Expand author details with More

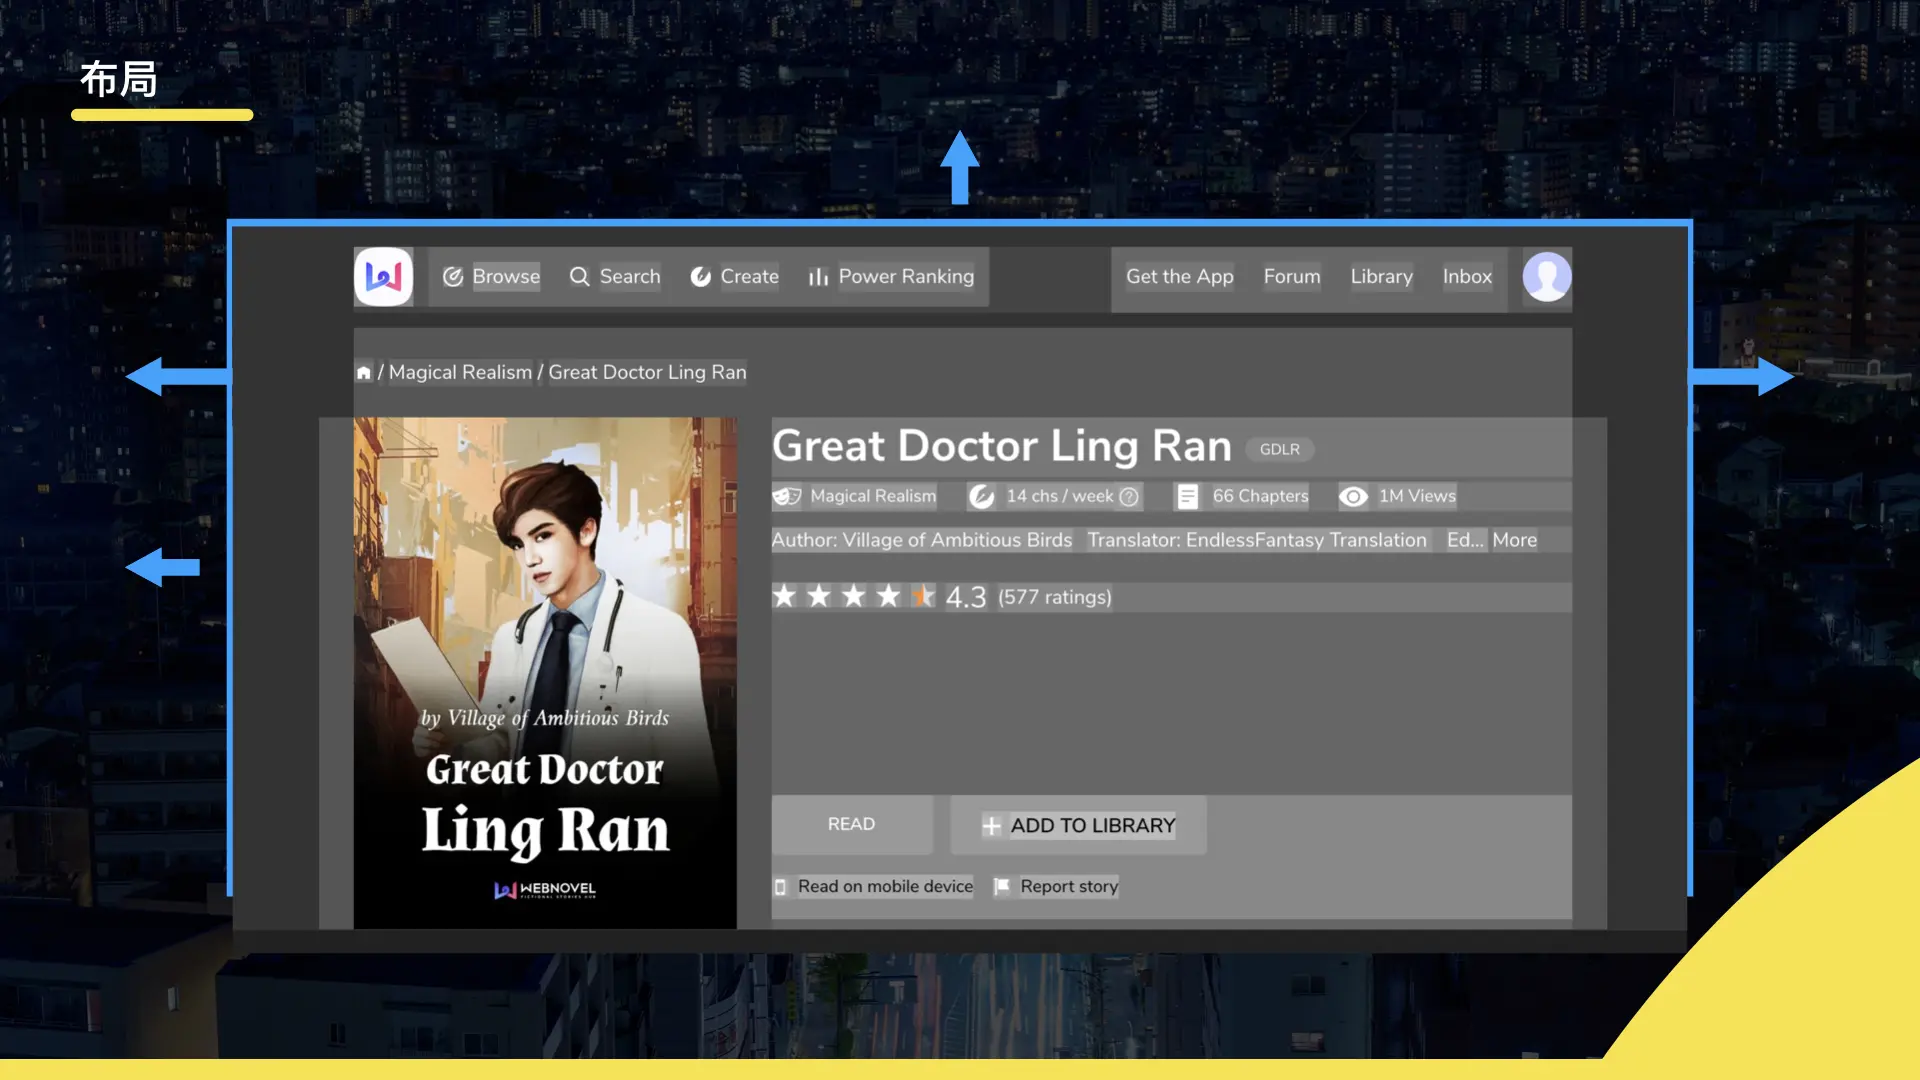[1514, 540]
